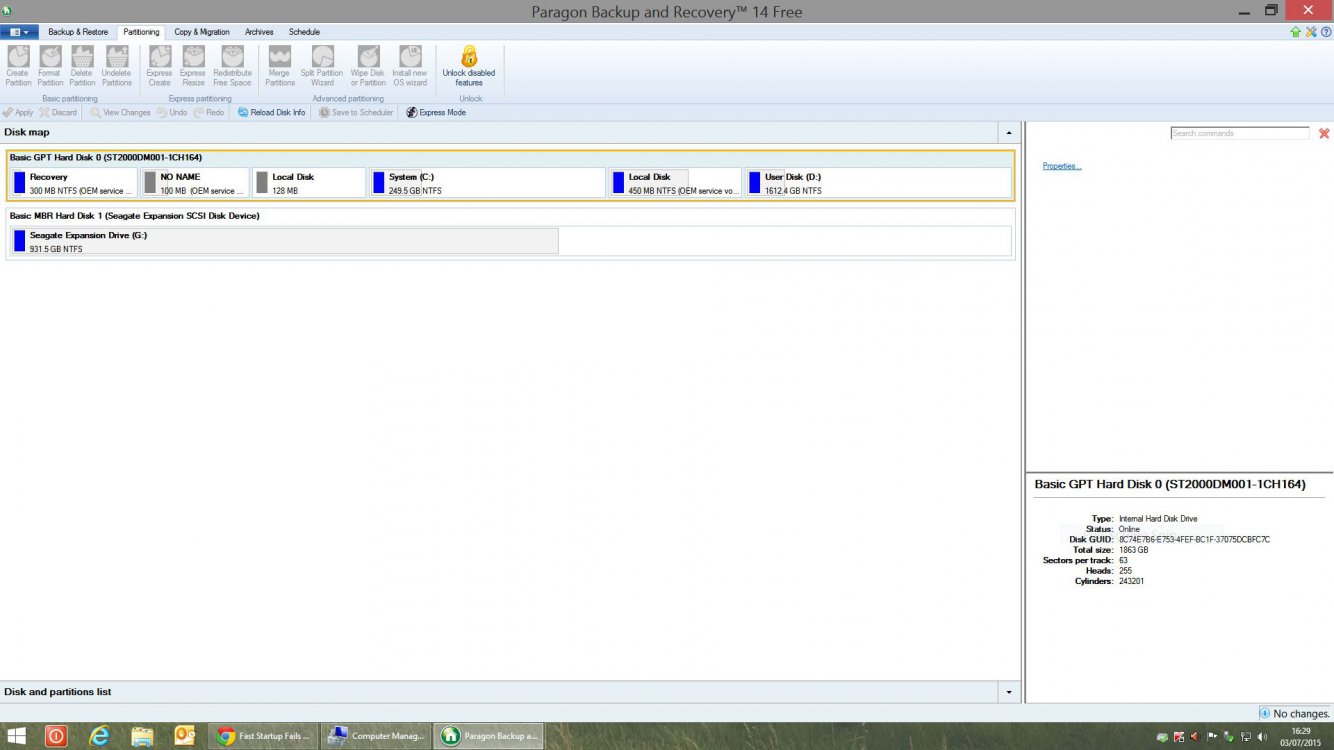Open the Schedule tab
Image resolution: width=1334 pixels, height=750 pixels.
[304, 32]
